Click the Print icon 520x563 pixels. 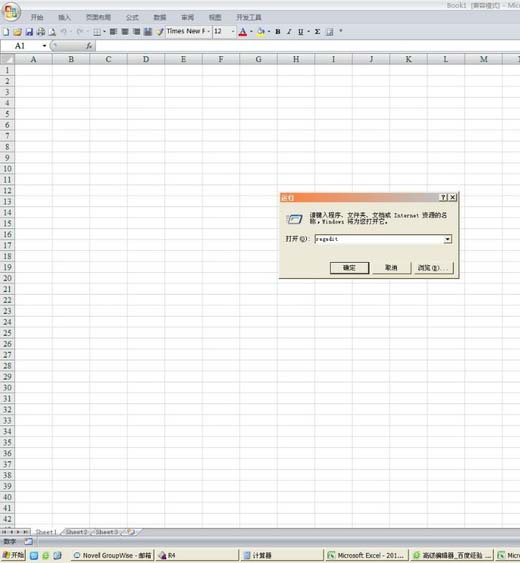coord(41,32)
